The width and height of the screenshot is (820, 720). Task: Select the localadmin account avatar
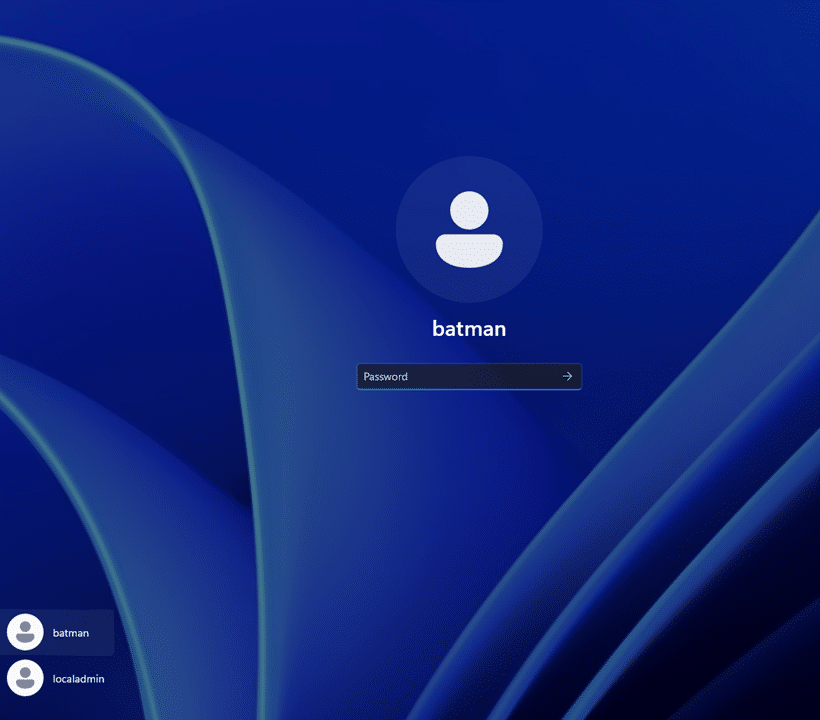(x=25, y=678)
